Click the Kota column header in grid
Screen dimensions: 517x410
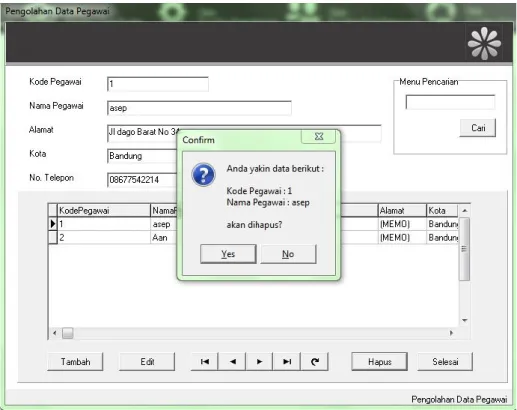(x=442, y=210)
